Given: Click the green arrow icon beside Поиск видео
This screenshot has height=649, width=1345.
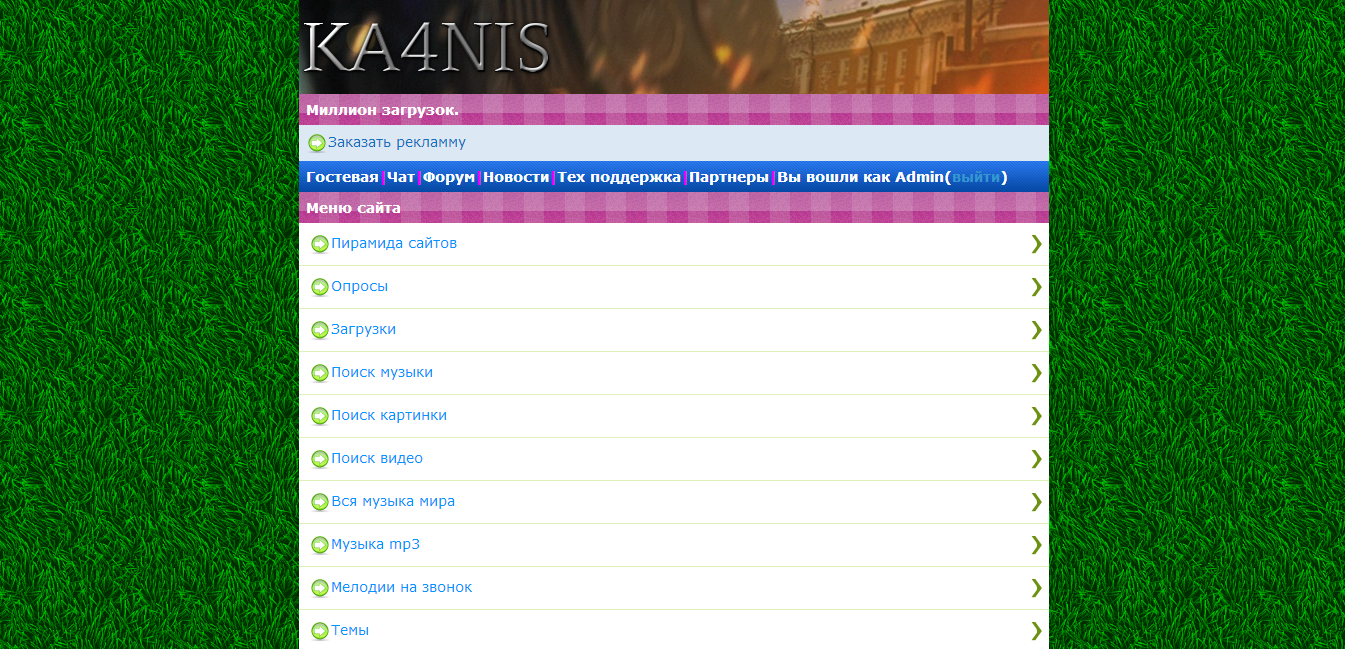Looking at the screenshot, I should [x=319, y=459].
